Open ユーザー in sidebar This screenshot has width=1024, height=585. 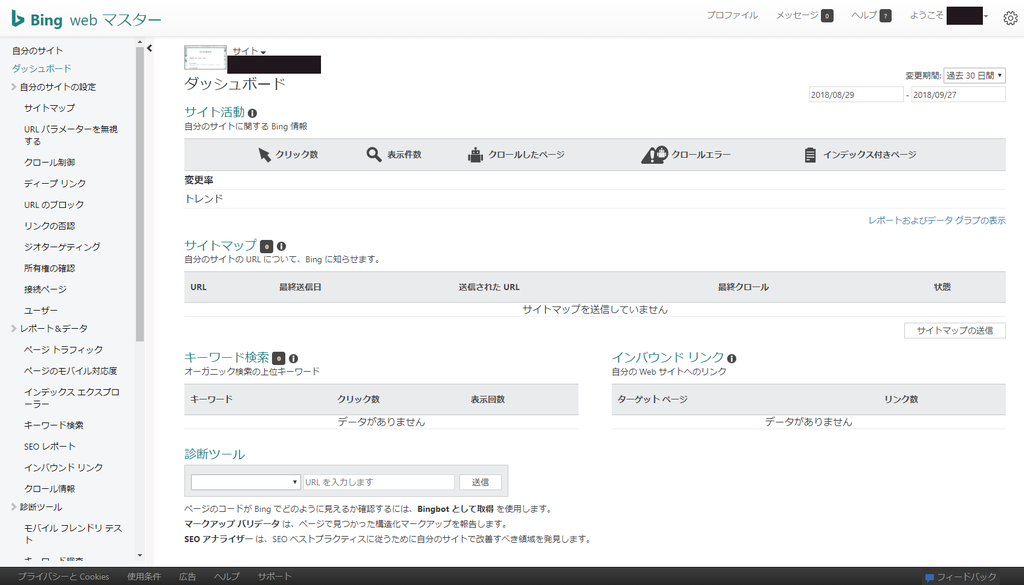pyautogui.click(x=40, y=311)
